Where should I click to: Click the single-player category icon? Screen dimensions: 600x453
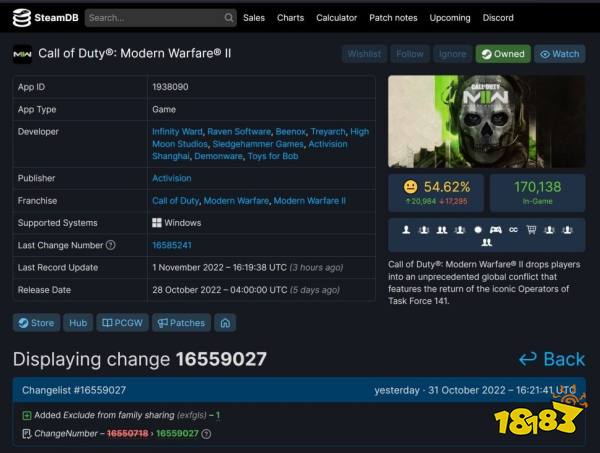pyautogui.click(x=406, y=230)
